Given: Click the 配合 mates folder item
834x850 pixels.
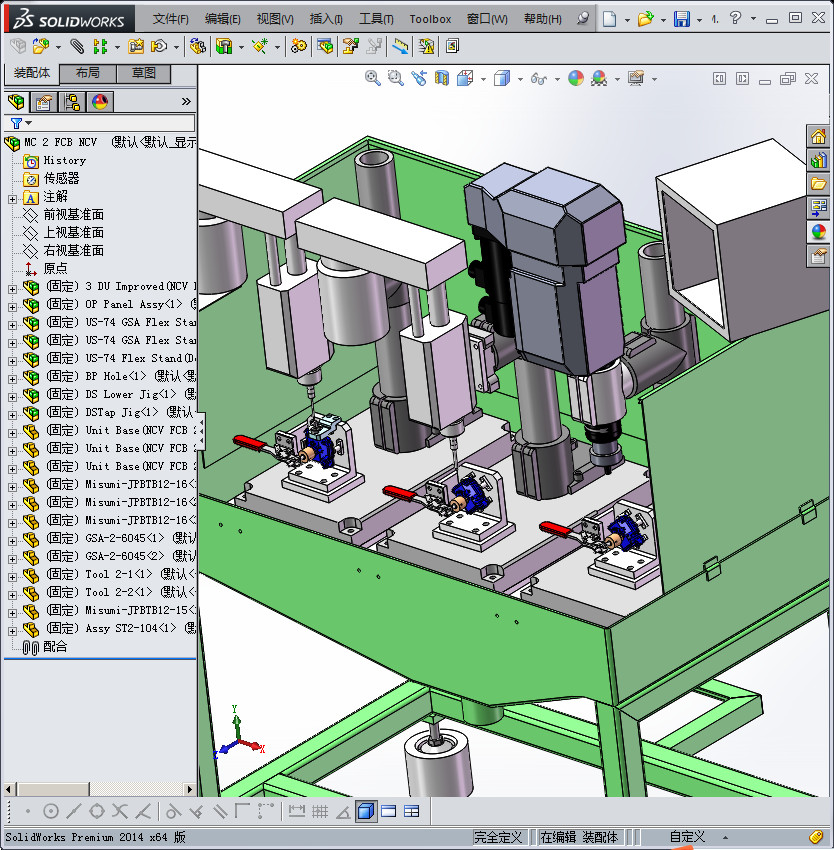Looking at the screenshot, I should 55,646.
